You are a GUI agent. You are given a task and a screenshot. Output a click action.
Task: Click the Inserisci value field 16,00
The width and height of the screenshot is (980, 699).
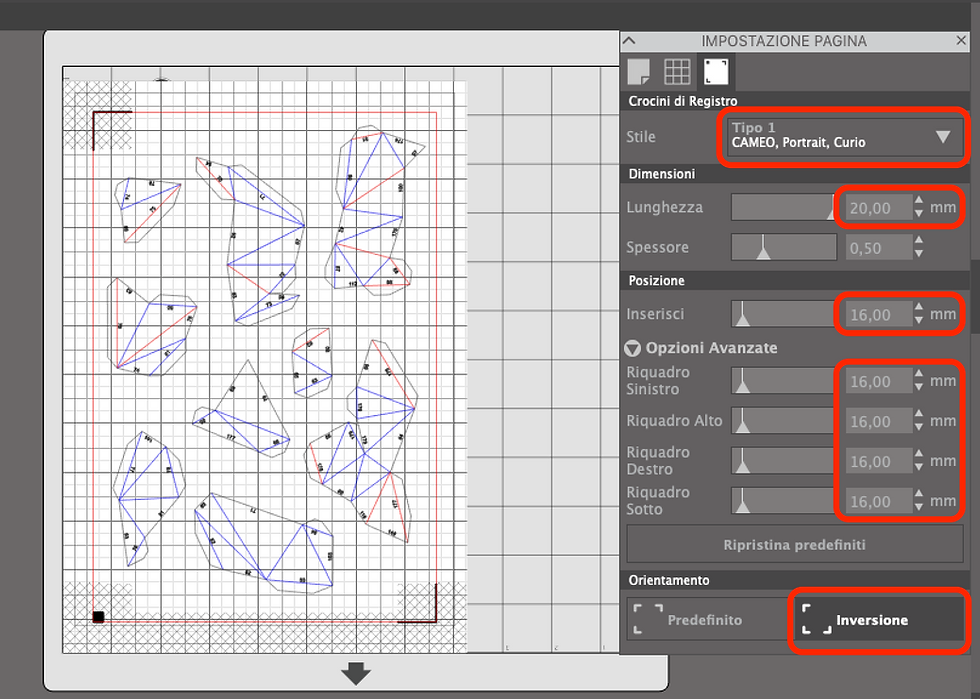coord(878,314)
